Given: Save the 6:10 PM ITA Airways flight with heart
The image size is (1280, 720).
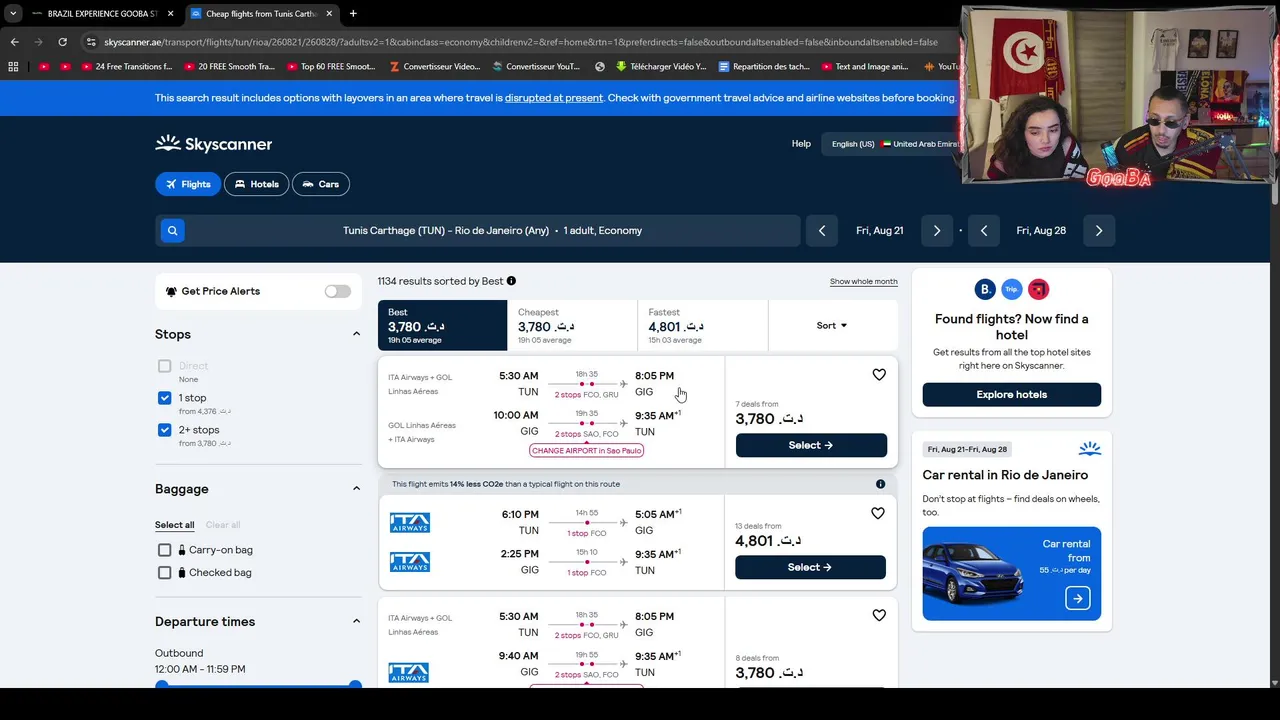Looking at the screenshot, I should (878, 513).
